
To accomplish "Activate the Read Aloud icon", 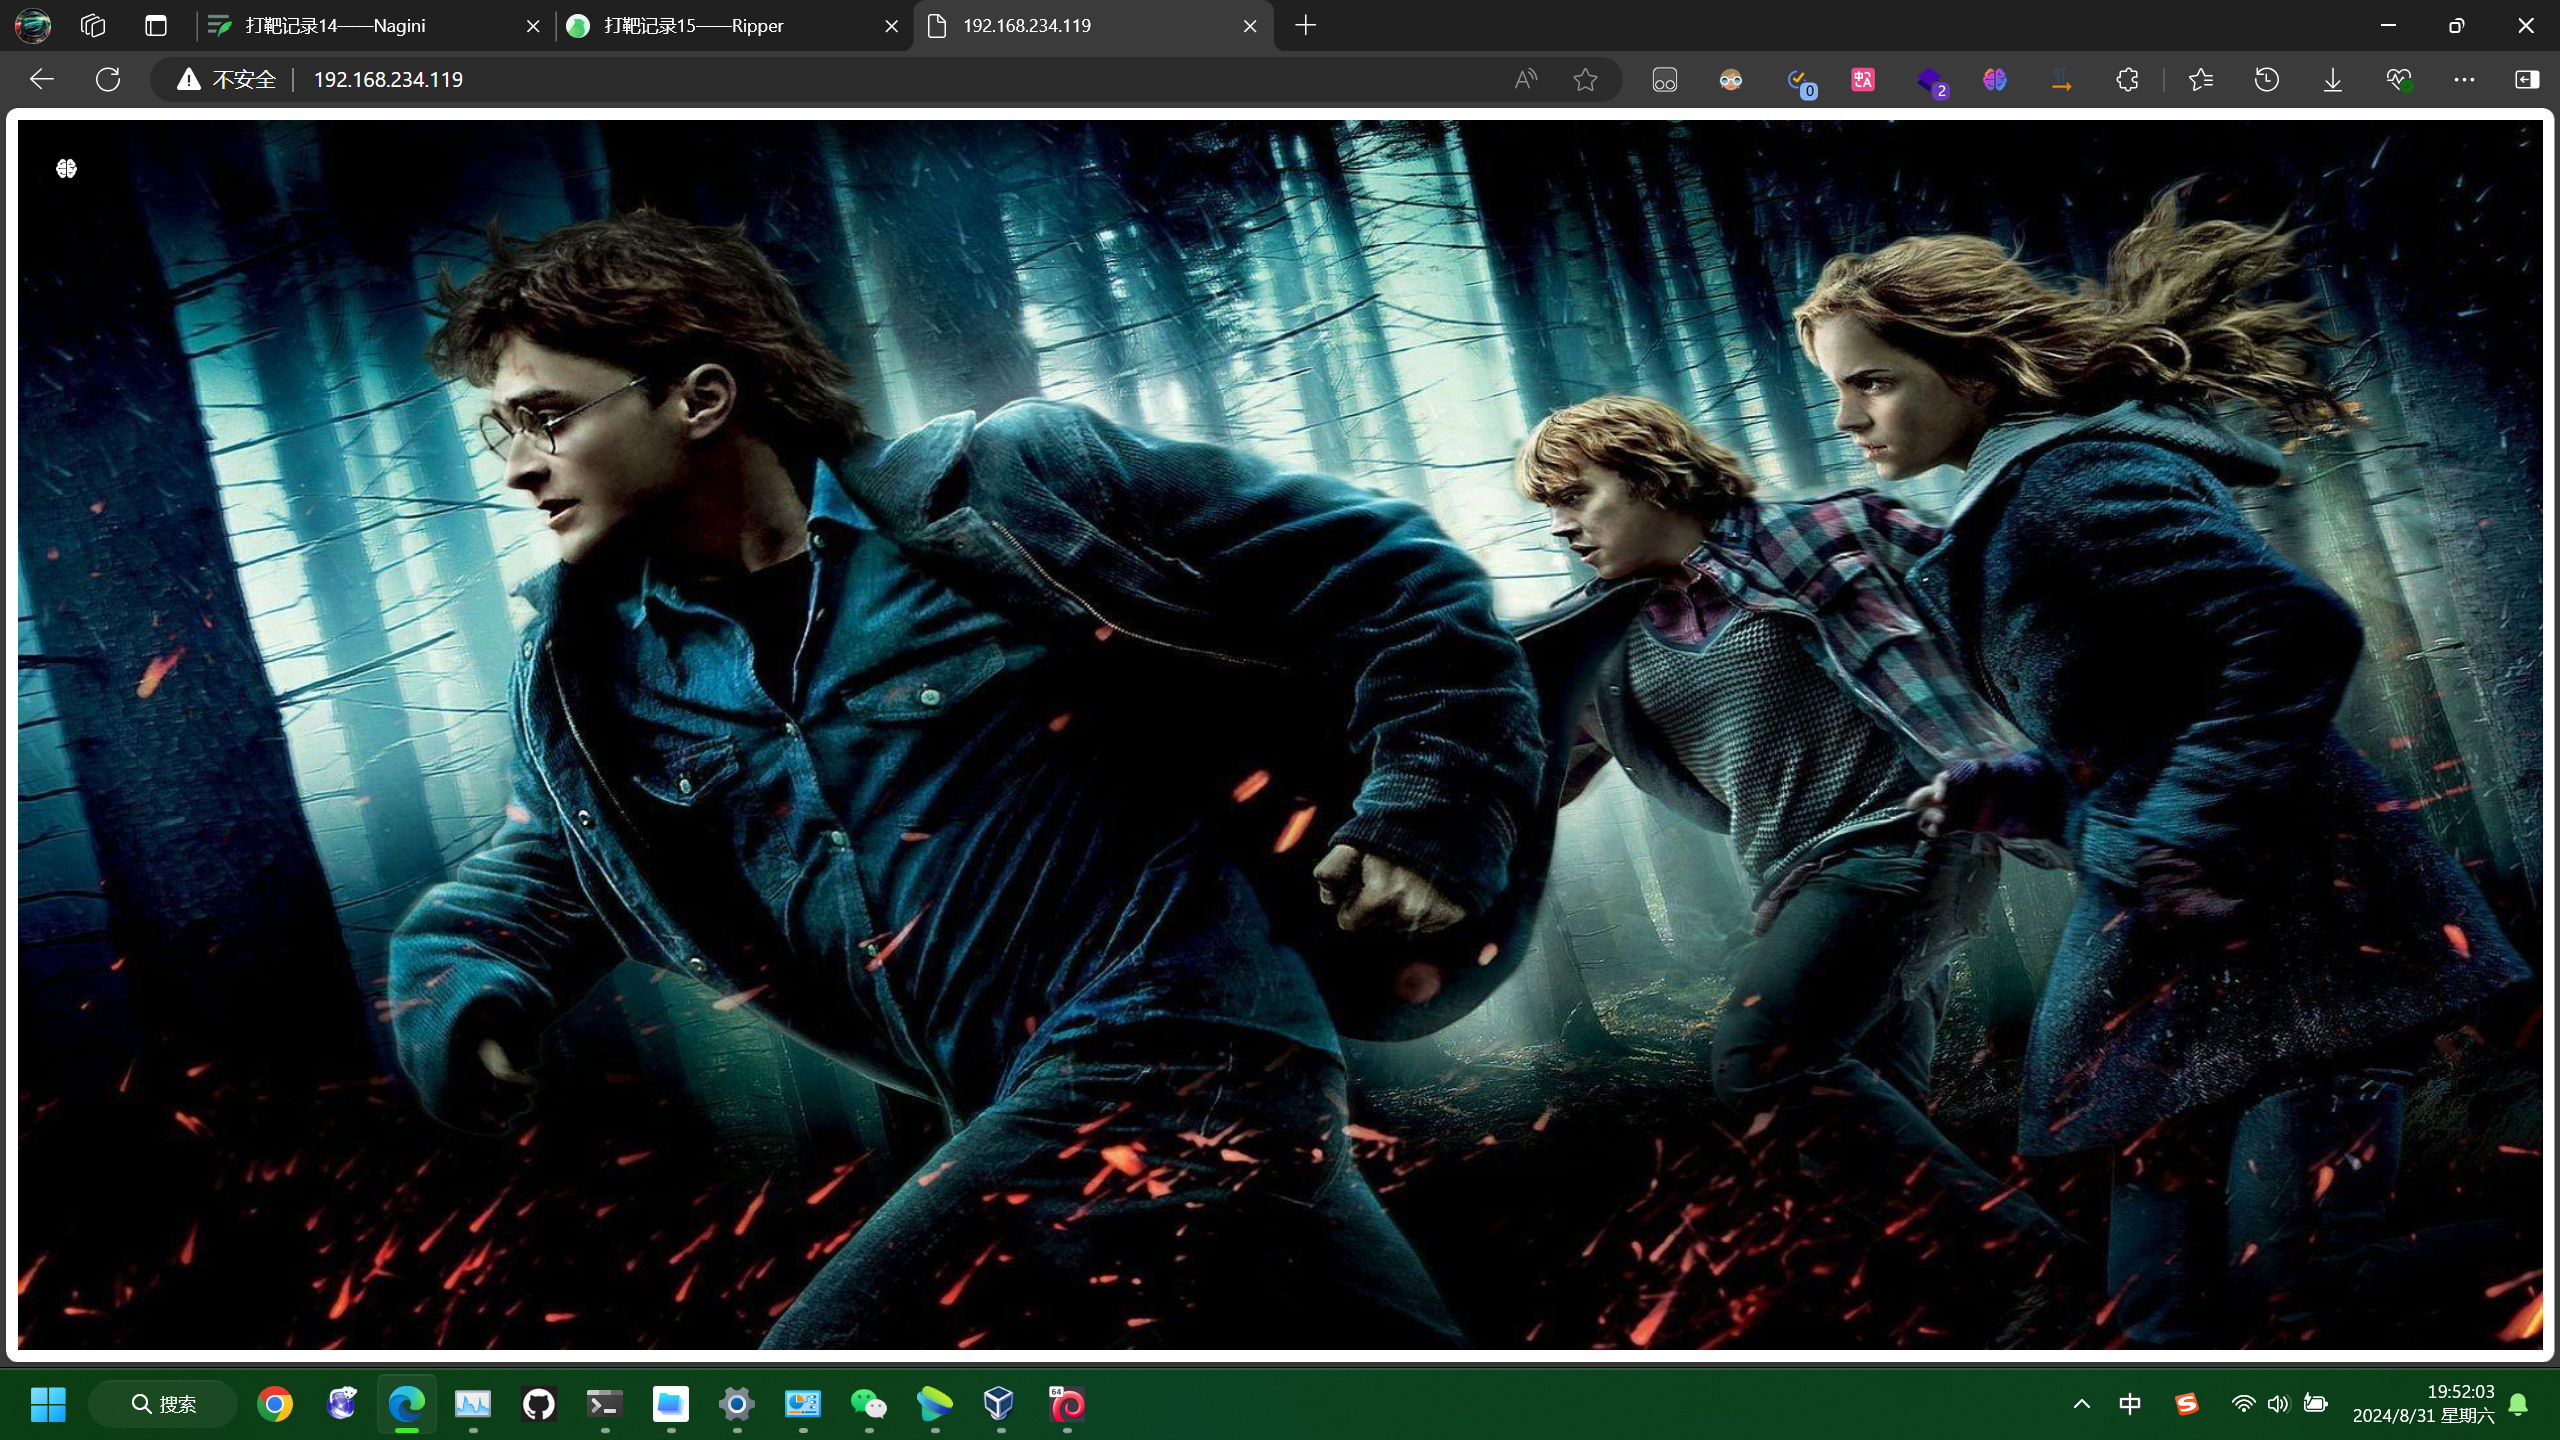I will 1525,79.
